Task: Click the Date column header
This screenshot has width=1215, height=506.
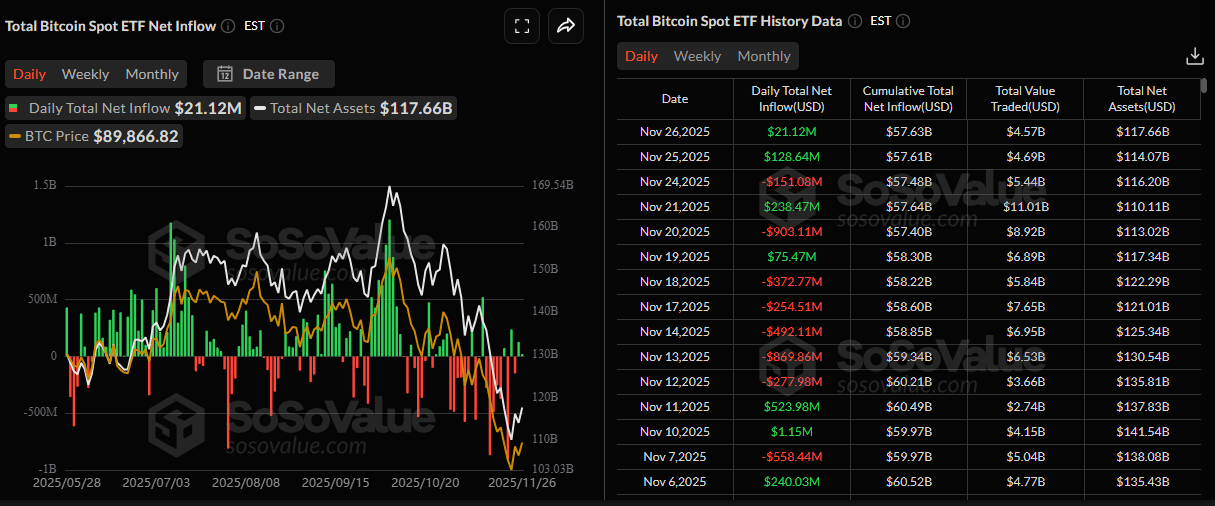Action: coord(675,99)
